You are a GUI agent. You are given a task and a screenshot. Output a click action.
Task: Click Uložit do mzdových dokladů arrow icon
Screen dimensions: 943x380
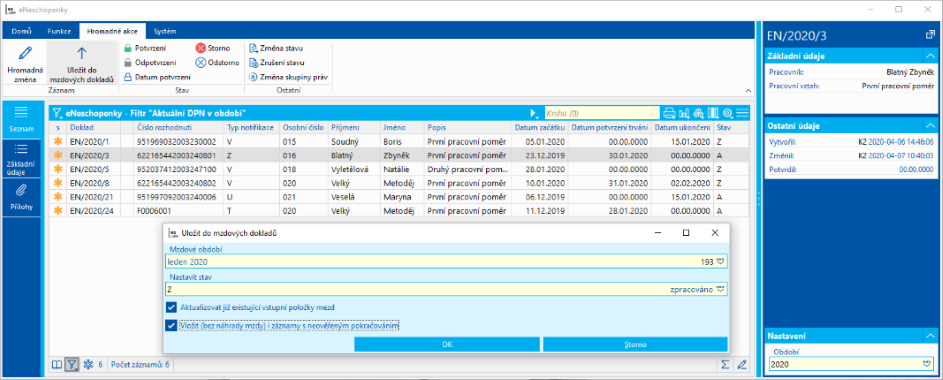(x=82, y=53)
